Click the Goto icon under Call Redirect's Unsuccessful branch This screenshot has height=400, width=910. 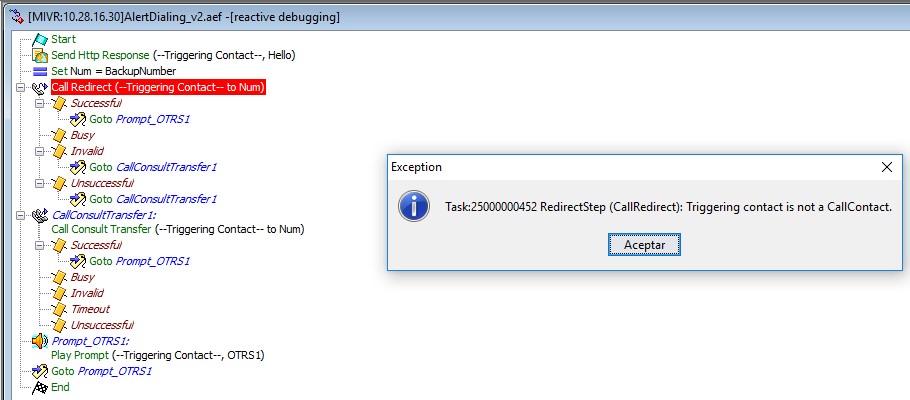tap(78, 199)
